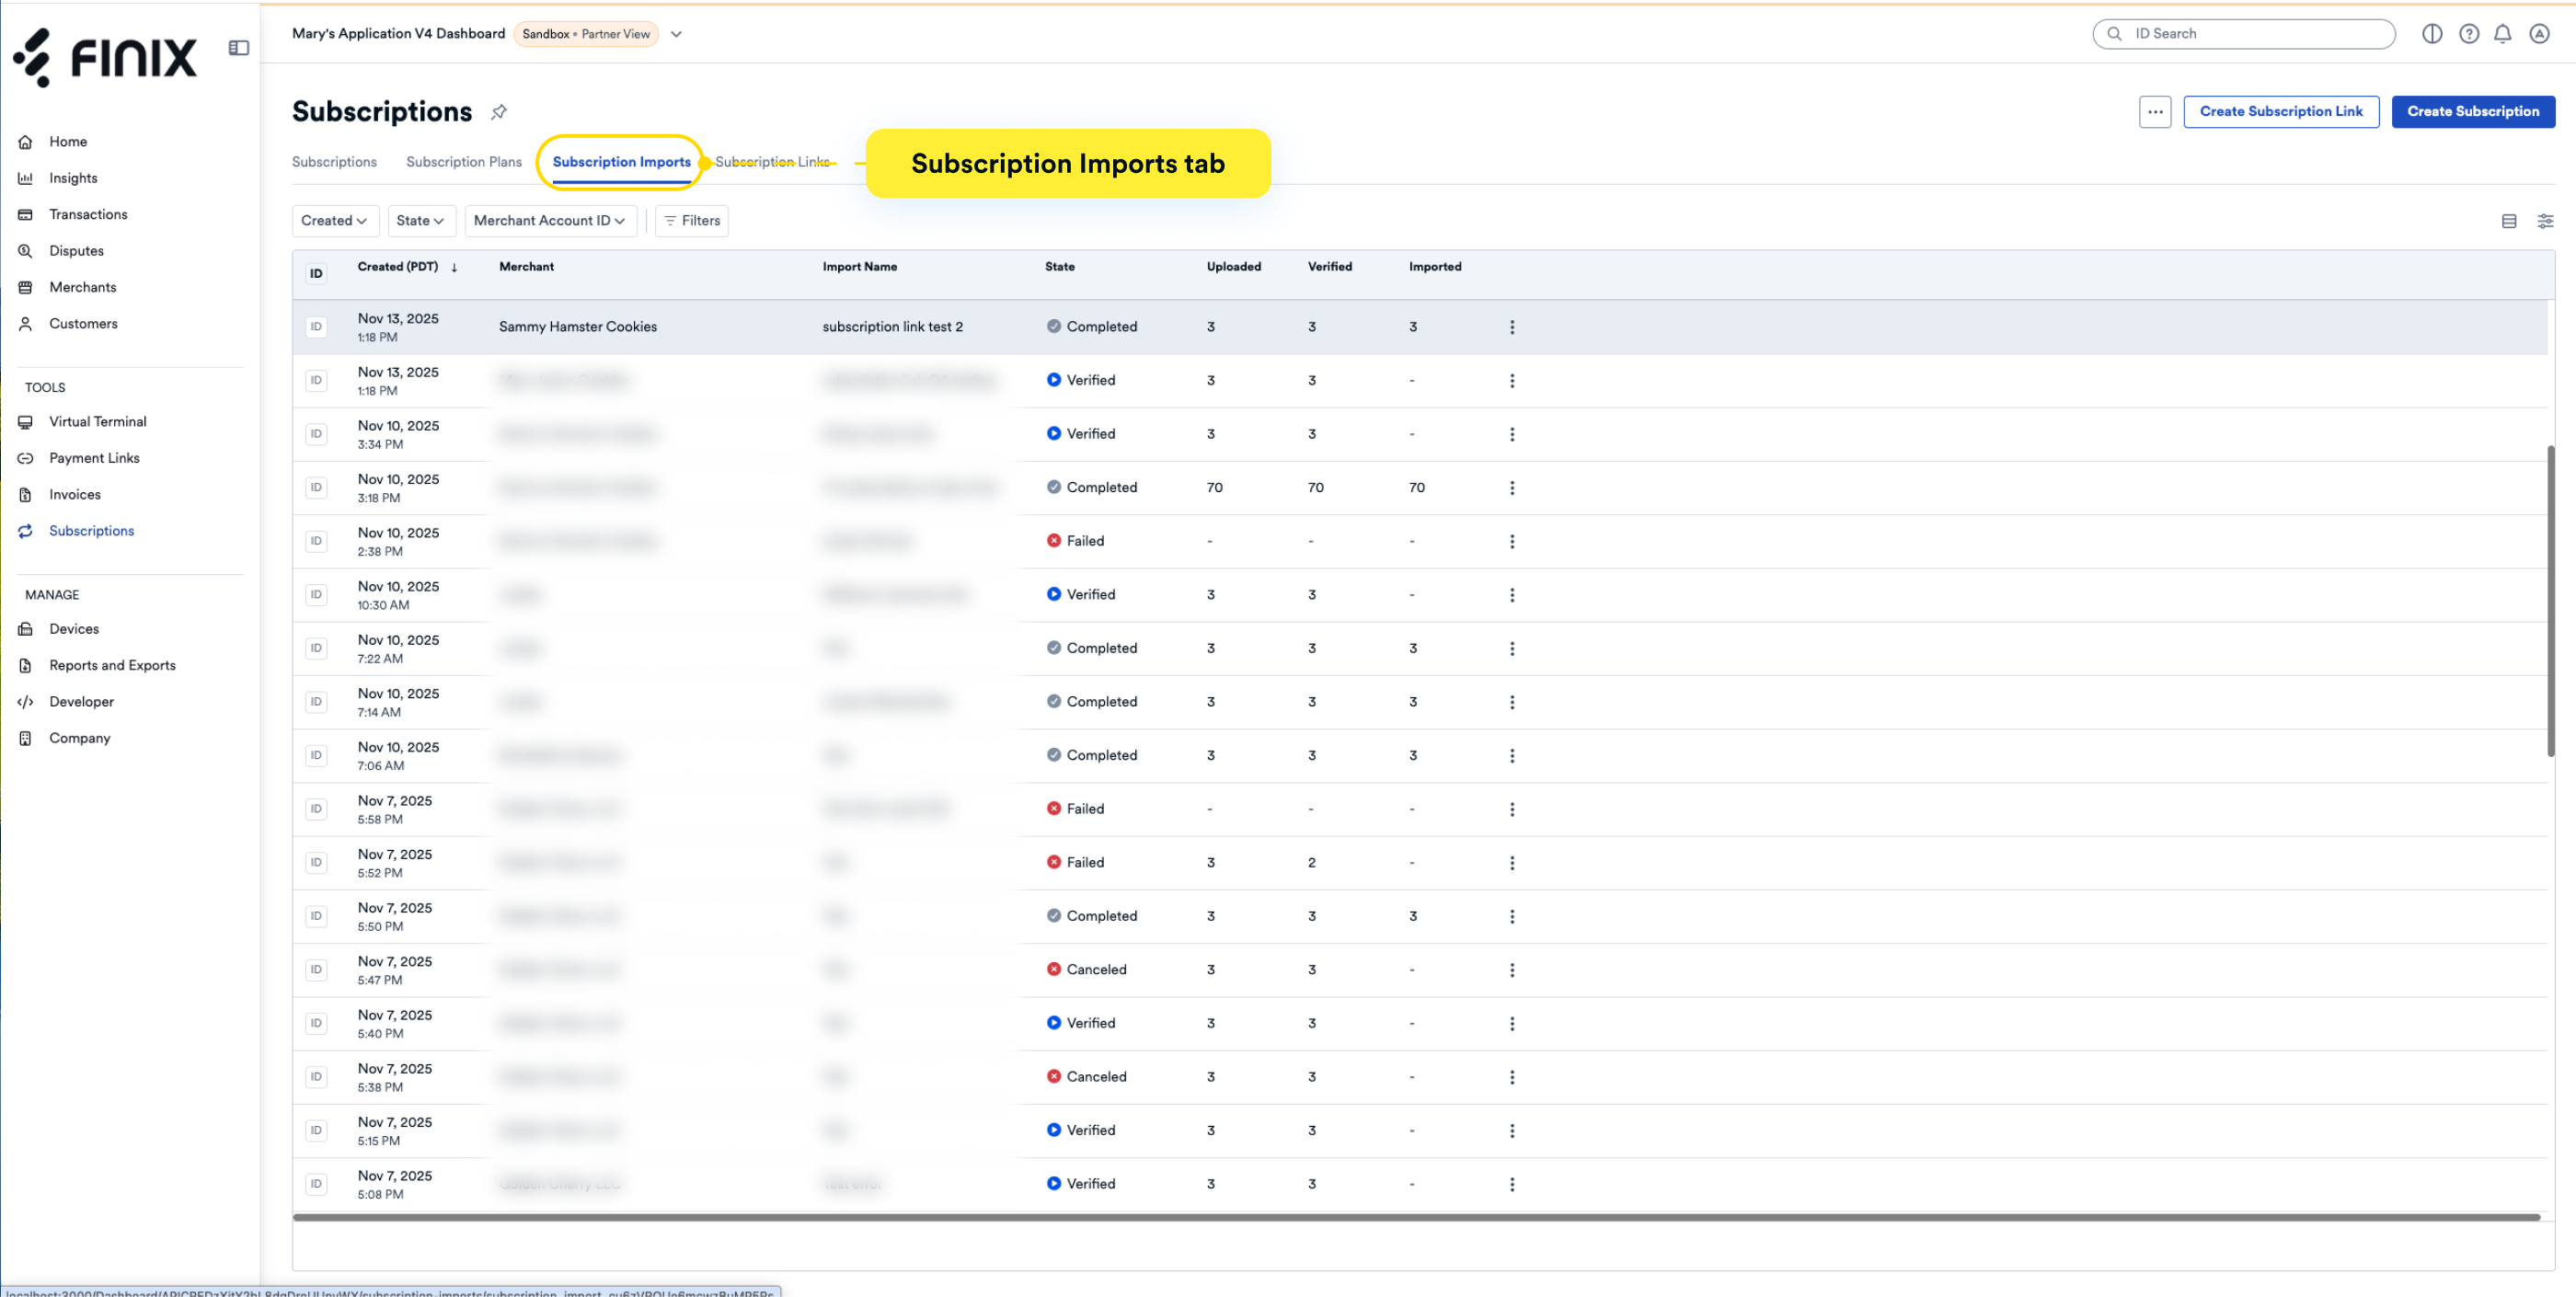Click the Merchant column header

pyautogui.click(x=527, y=267)
